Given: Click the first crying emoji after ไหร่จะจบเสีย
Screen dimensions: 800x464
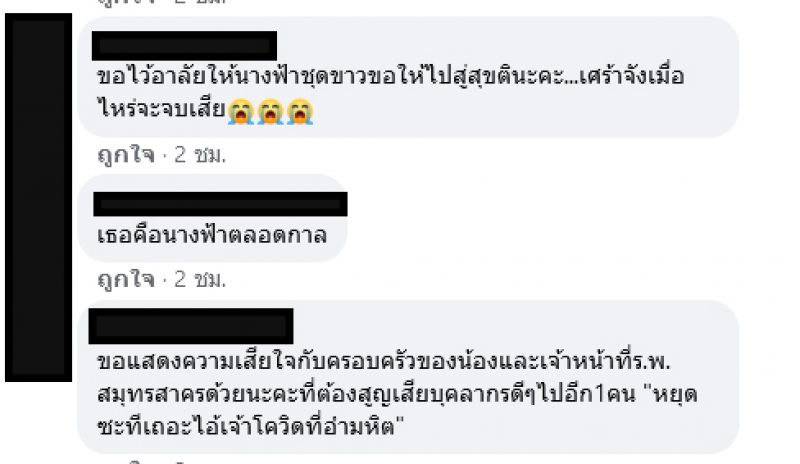Looking at the screenshot, I should 241,111.
